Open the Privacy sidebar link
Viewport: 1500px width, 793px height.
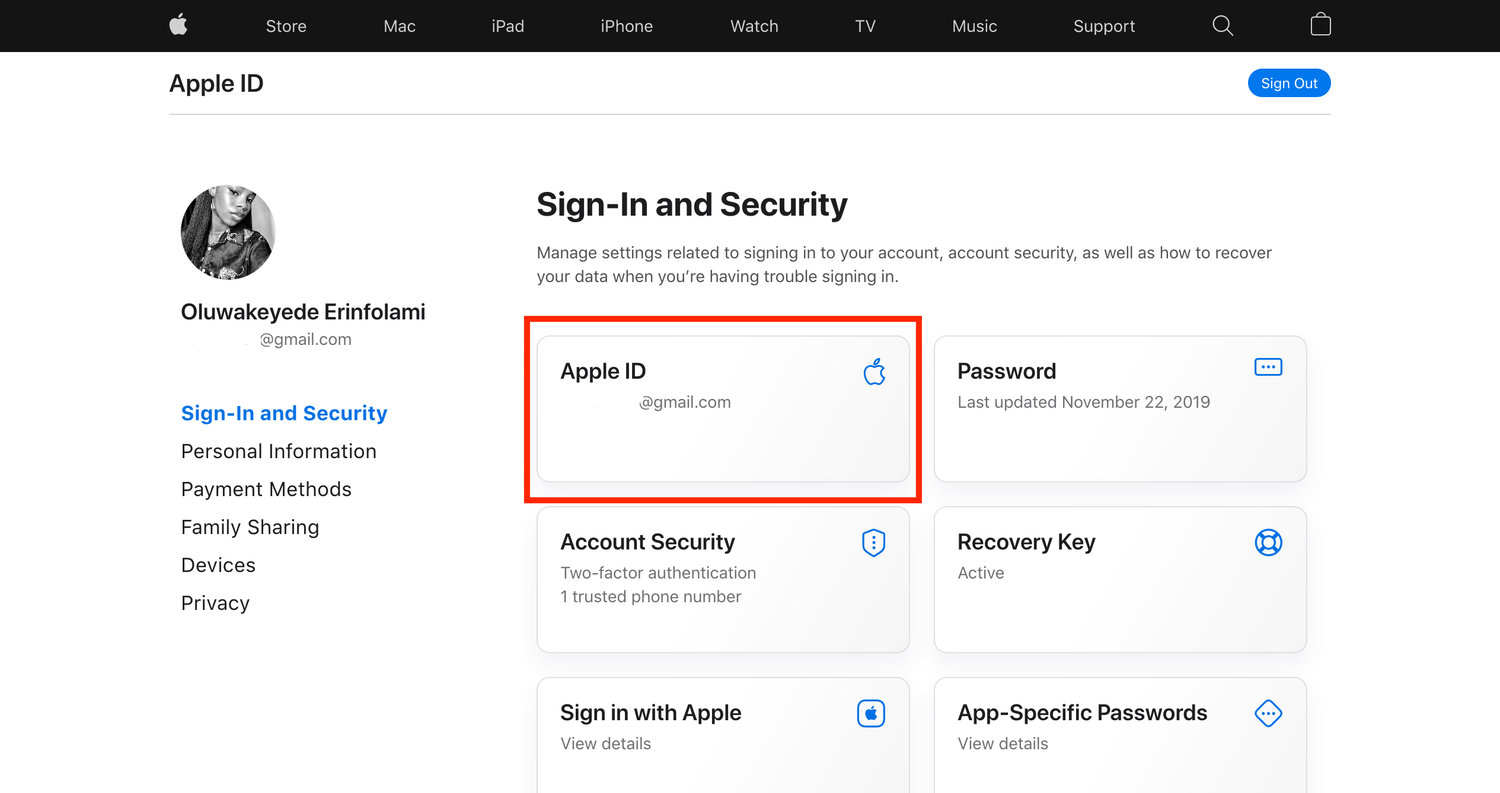tap(215, 603)
